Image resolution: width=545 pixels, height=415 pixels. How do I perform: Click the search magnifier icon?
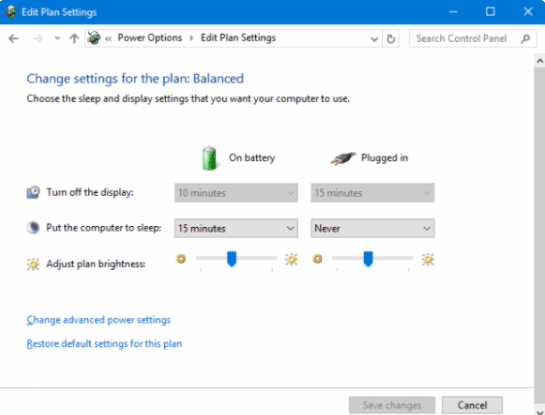click(x=525, y=39)
